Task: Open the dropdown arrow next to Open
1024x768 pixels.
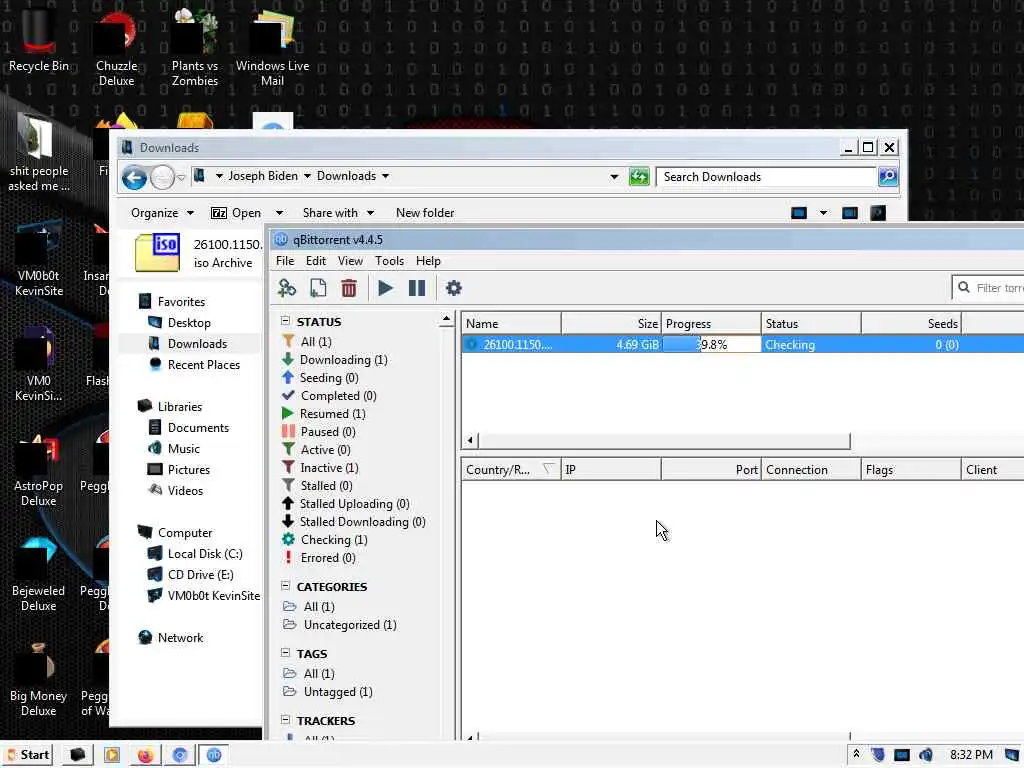Action: (280, 213)
